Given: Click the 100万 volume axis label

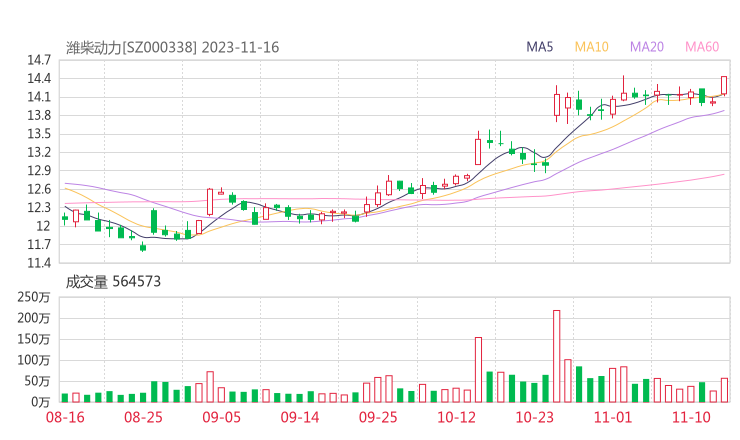Looking at the screenshot, I should pyautogui.click(x=34, y=360).
